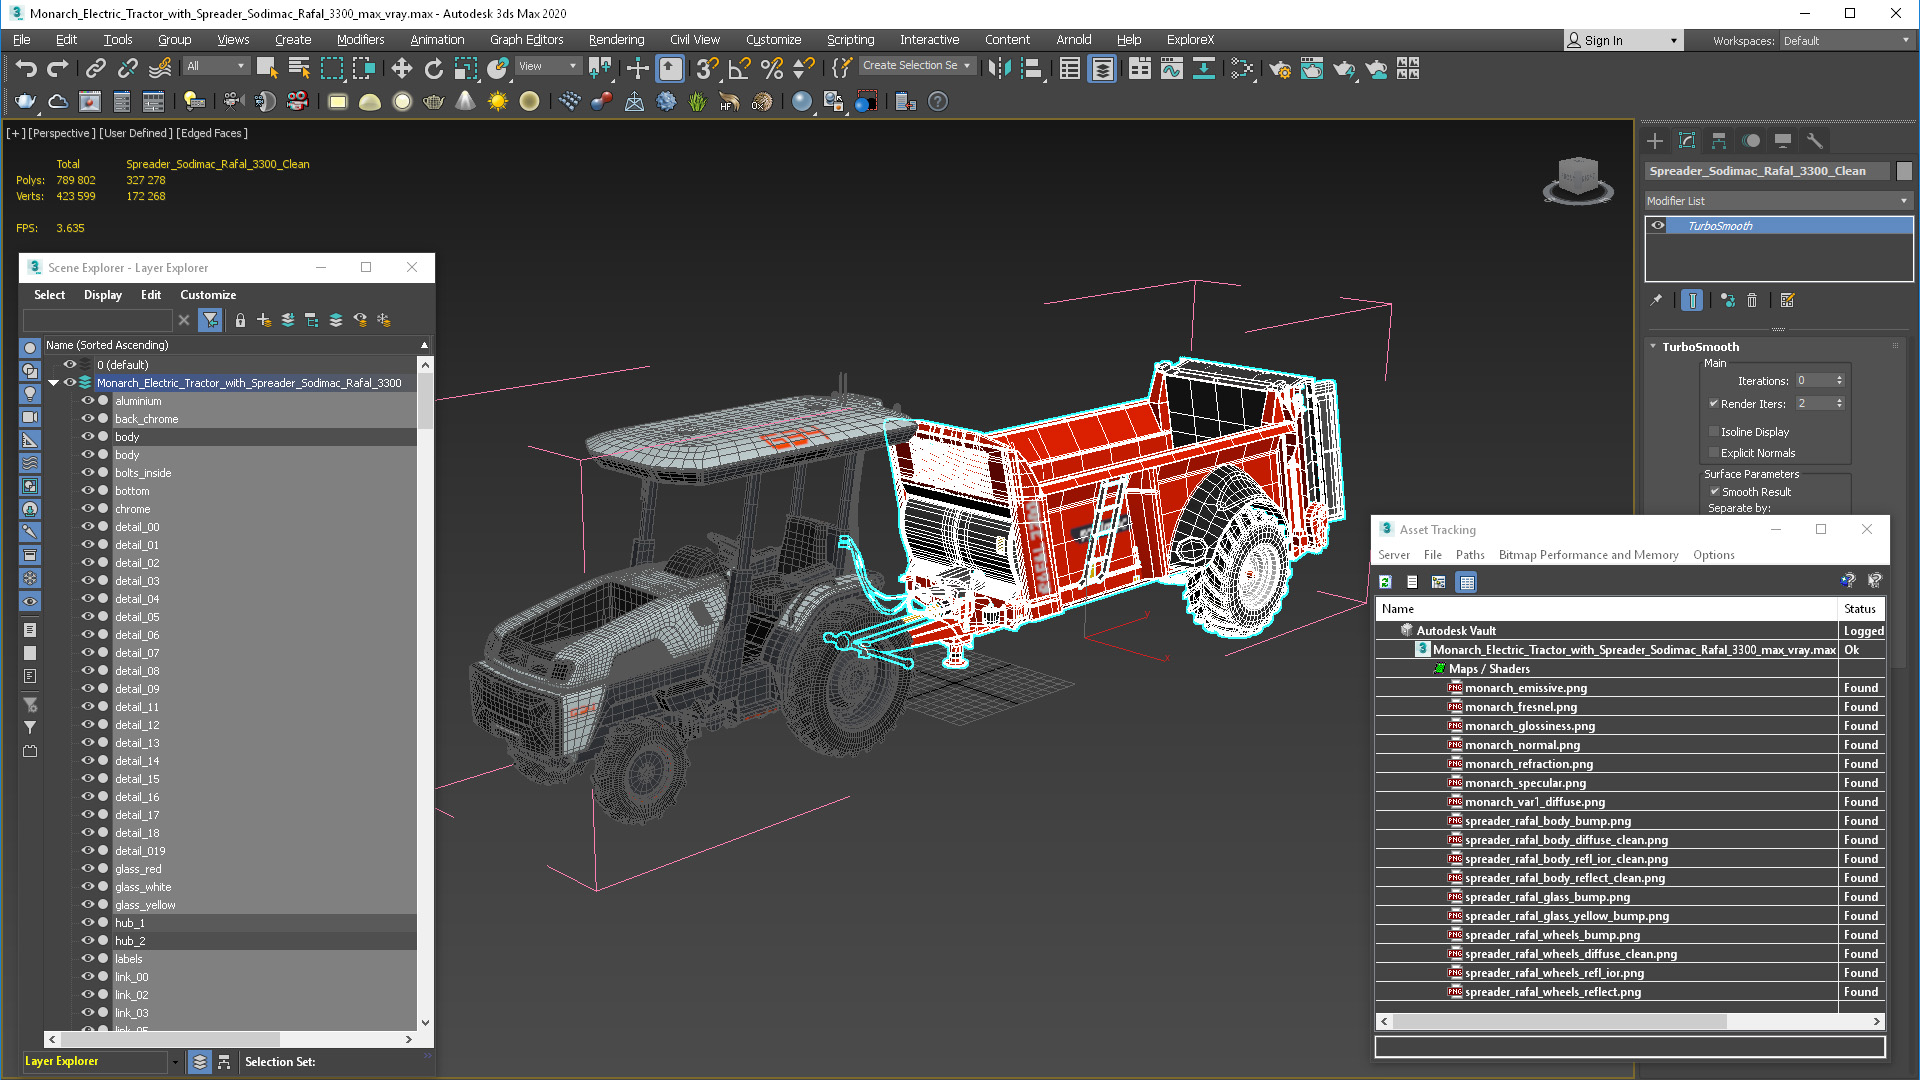Open the Modifier List dropdown
This screenshot has width=1920, height=1080.
pos(1778,201)
